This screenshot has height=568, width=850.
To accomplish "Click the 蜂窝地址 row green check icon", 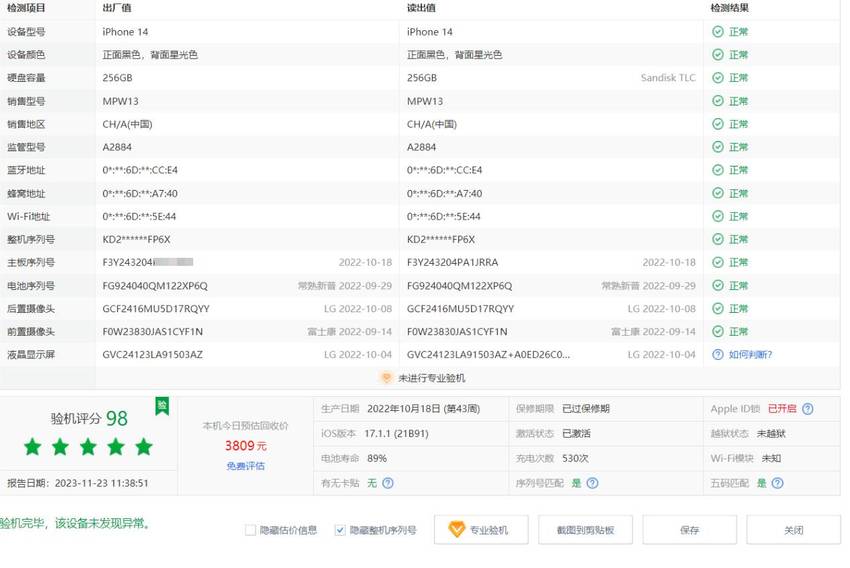I will pos(718,193).
